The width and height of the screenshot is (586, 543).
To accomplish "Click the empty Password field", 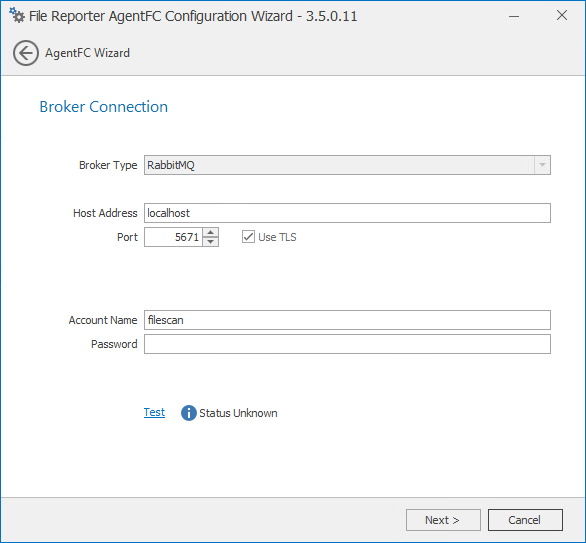I will tap(347, 344).
